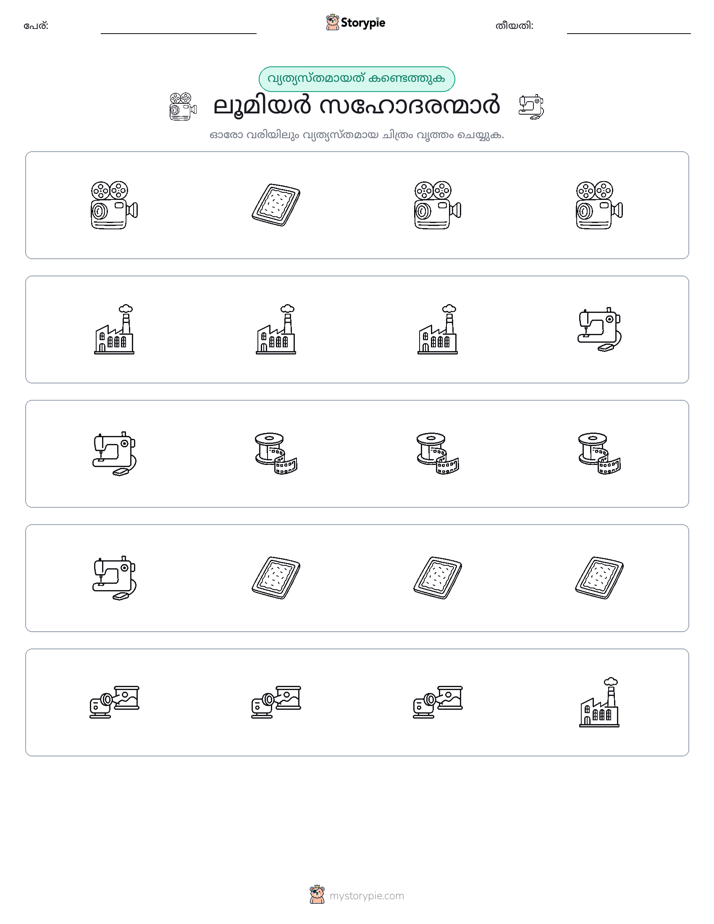The image size is (714, 924).
Task: Click the movie camera icon beside title
Action: coord(183,107)
